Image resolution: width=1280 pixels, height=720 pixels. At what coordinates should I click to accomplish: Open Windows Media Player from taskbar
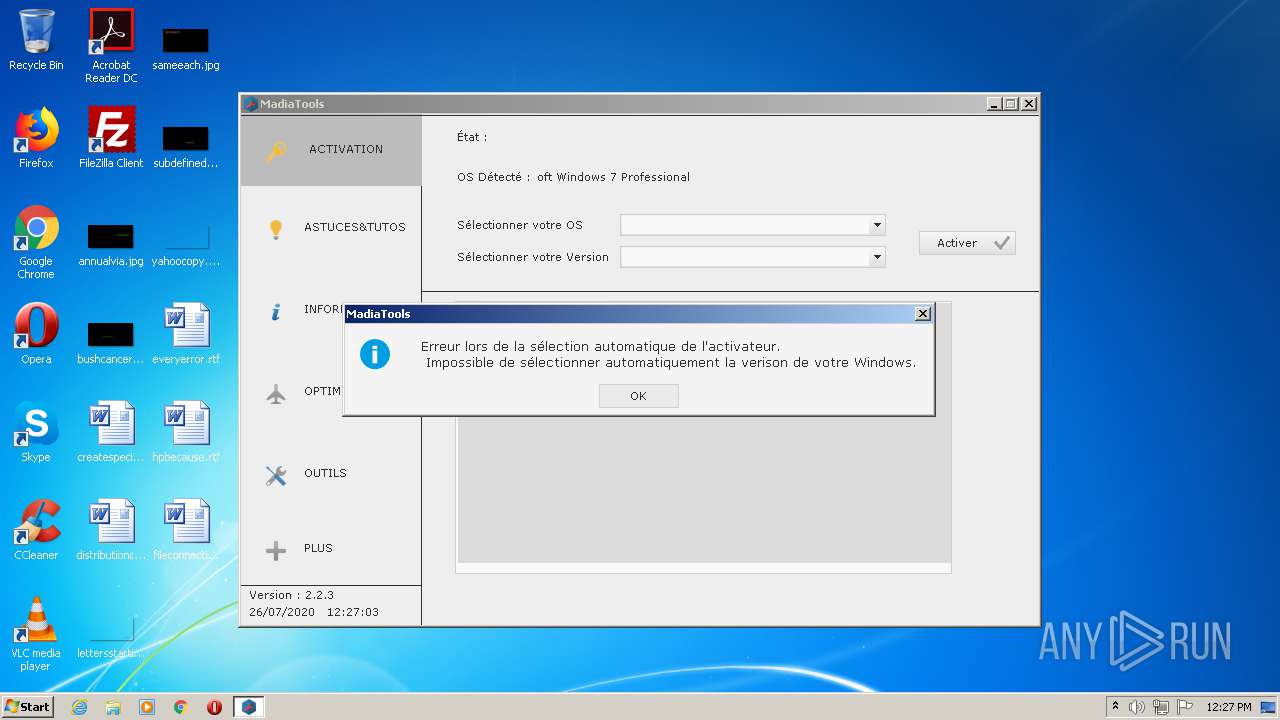point(147,707)
